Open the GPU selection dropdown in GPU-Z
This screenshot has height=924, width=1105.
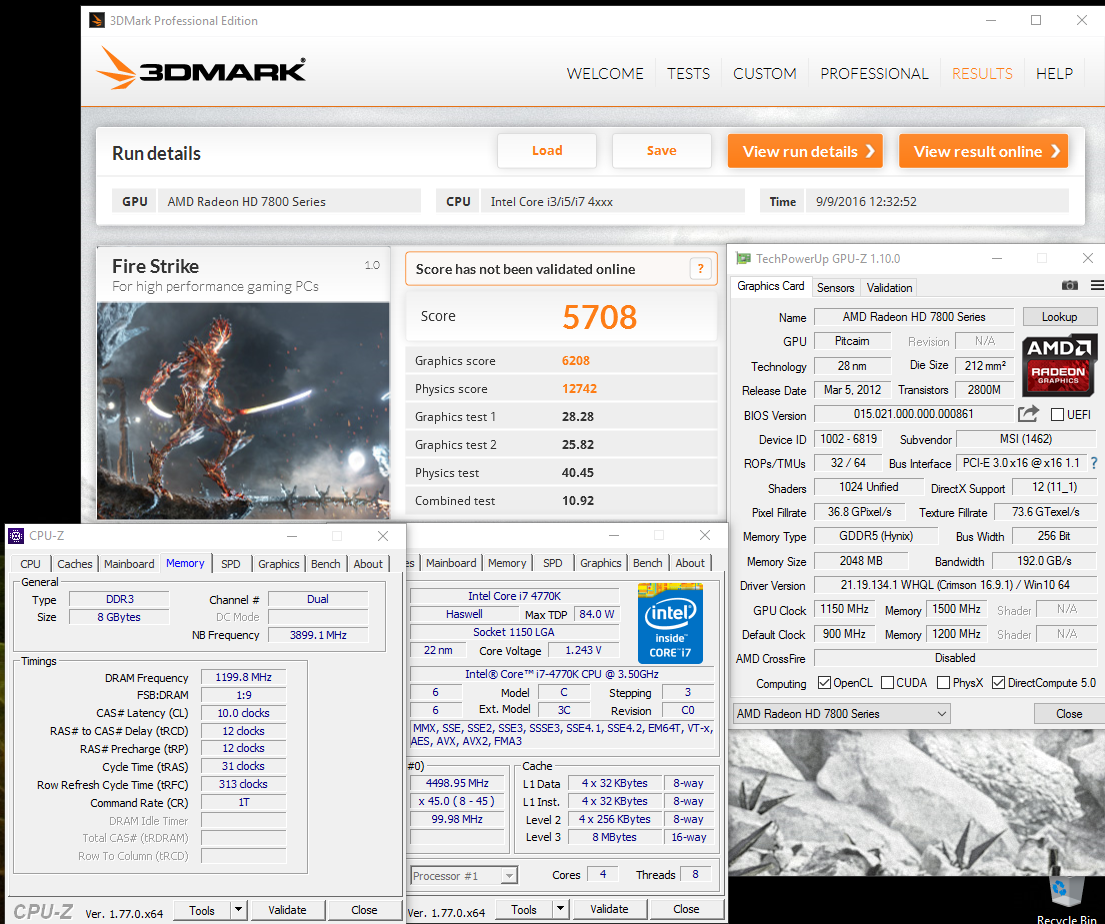[x=841, y=713]
